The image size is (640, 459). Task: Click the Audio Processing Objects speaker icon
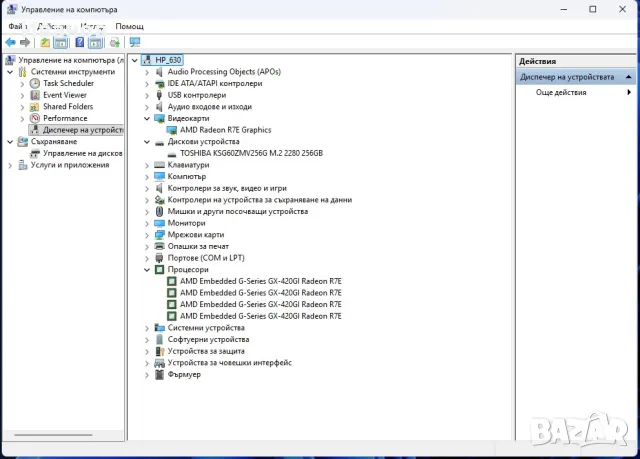[x=159, y=72]
